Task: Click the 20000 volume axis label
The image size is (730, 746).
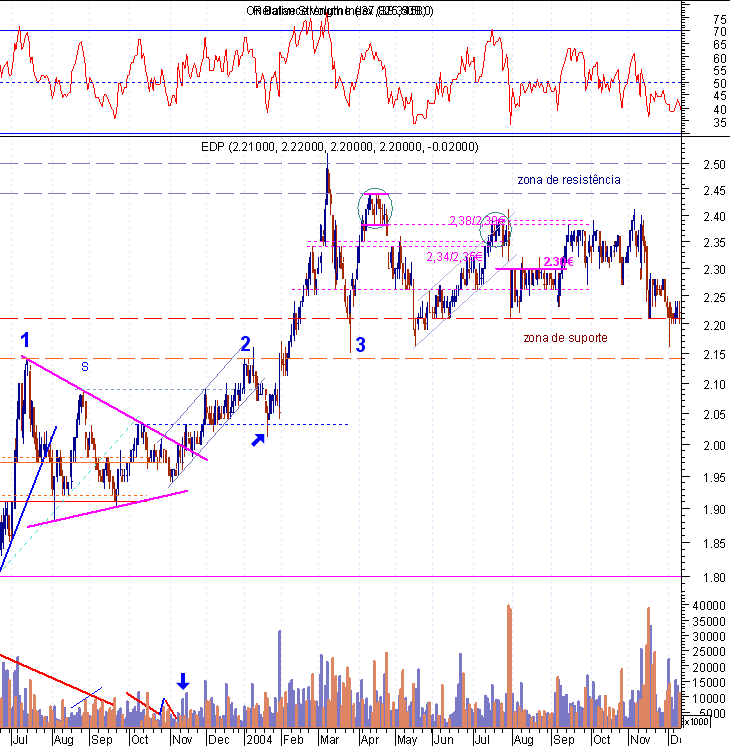Action: point(709,667)
